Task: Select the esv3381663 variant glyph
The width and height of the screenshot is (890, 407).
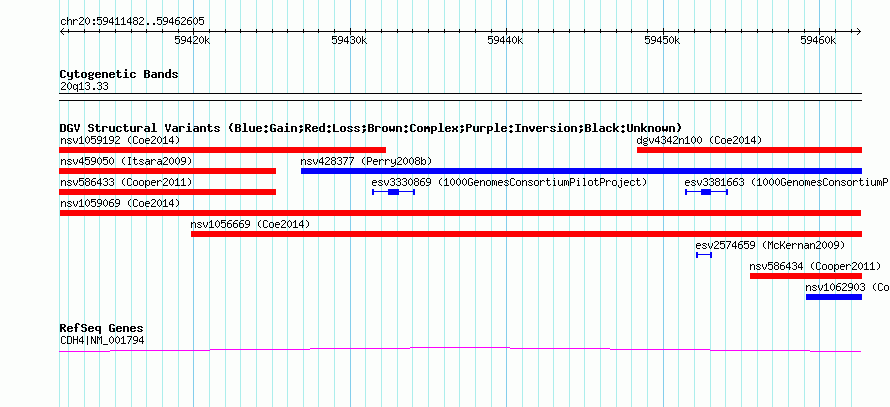Action: 707,192
